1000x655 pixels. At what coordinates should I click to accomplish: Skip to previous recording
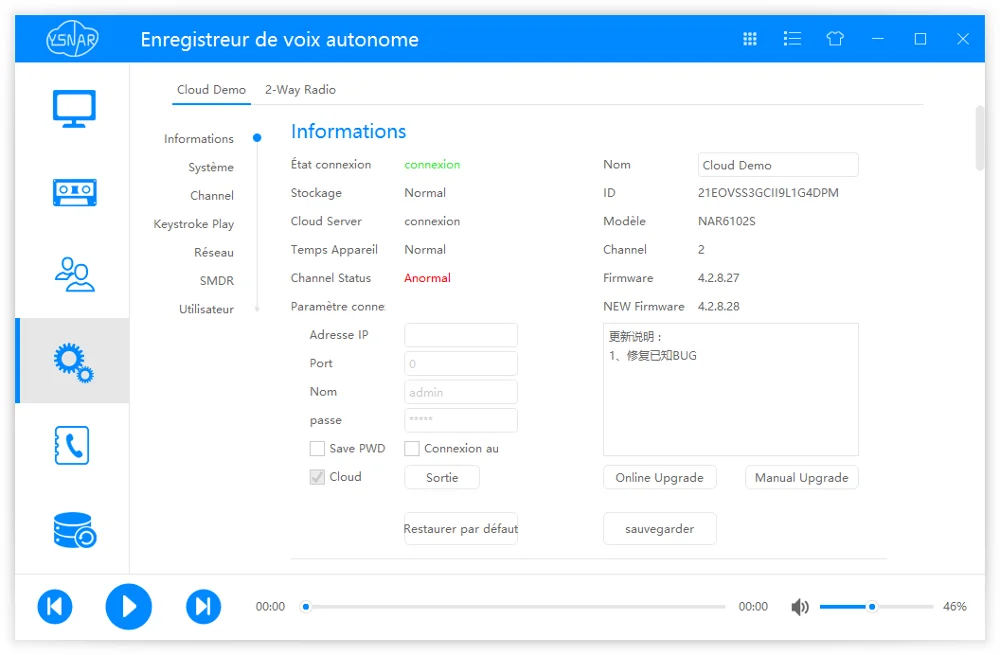55,606
